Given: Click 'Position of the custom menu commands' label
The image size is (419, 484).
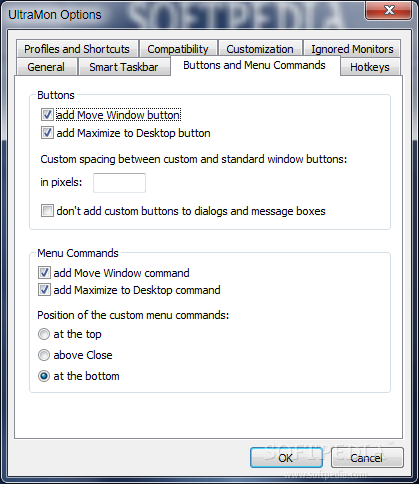Looking at the screenshot, I should 133,315.
